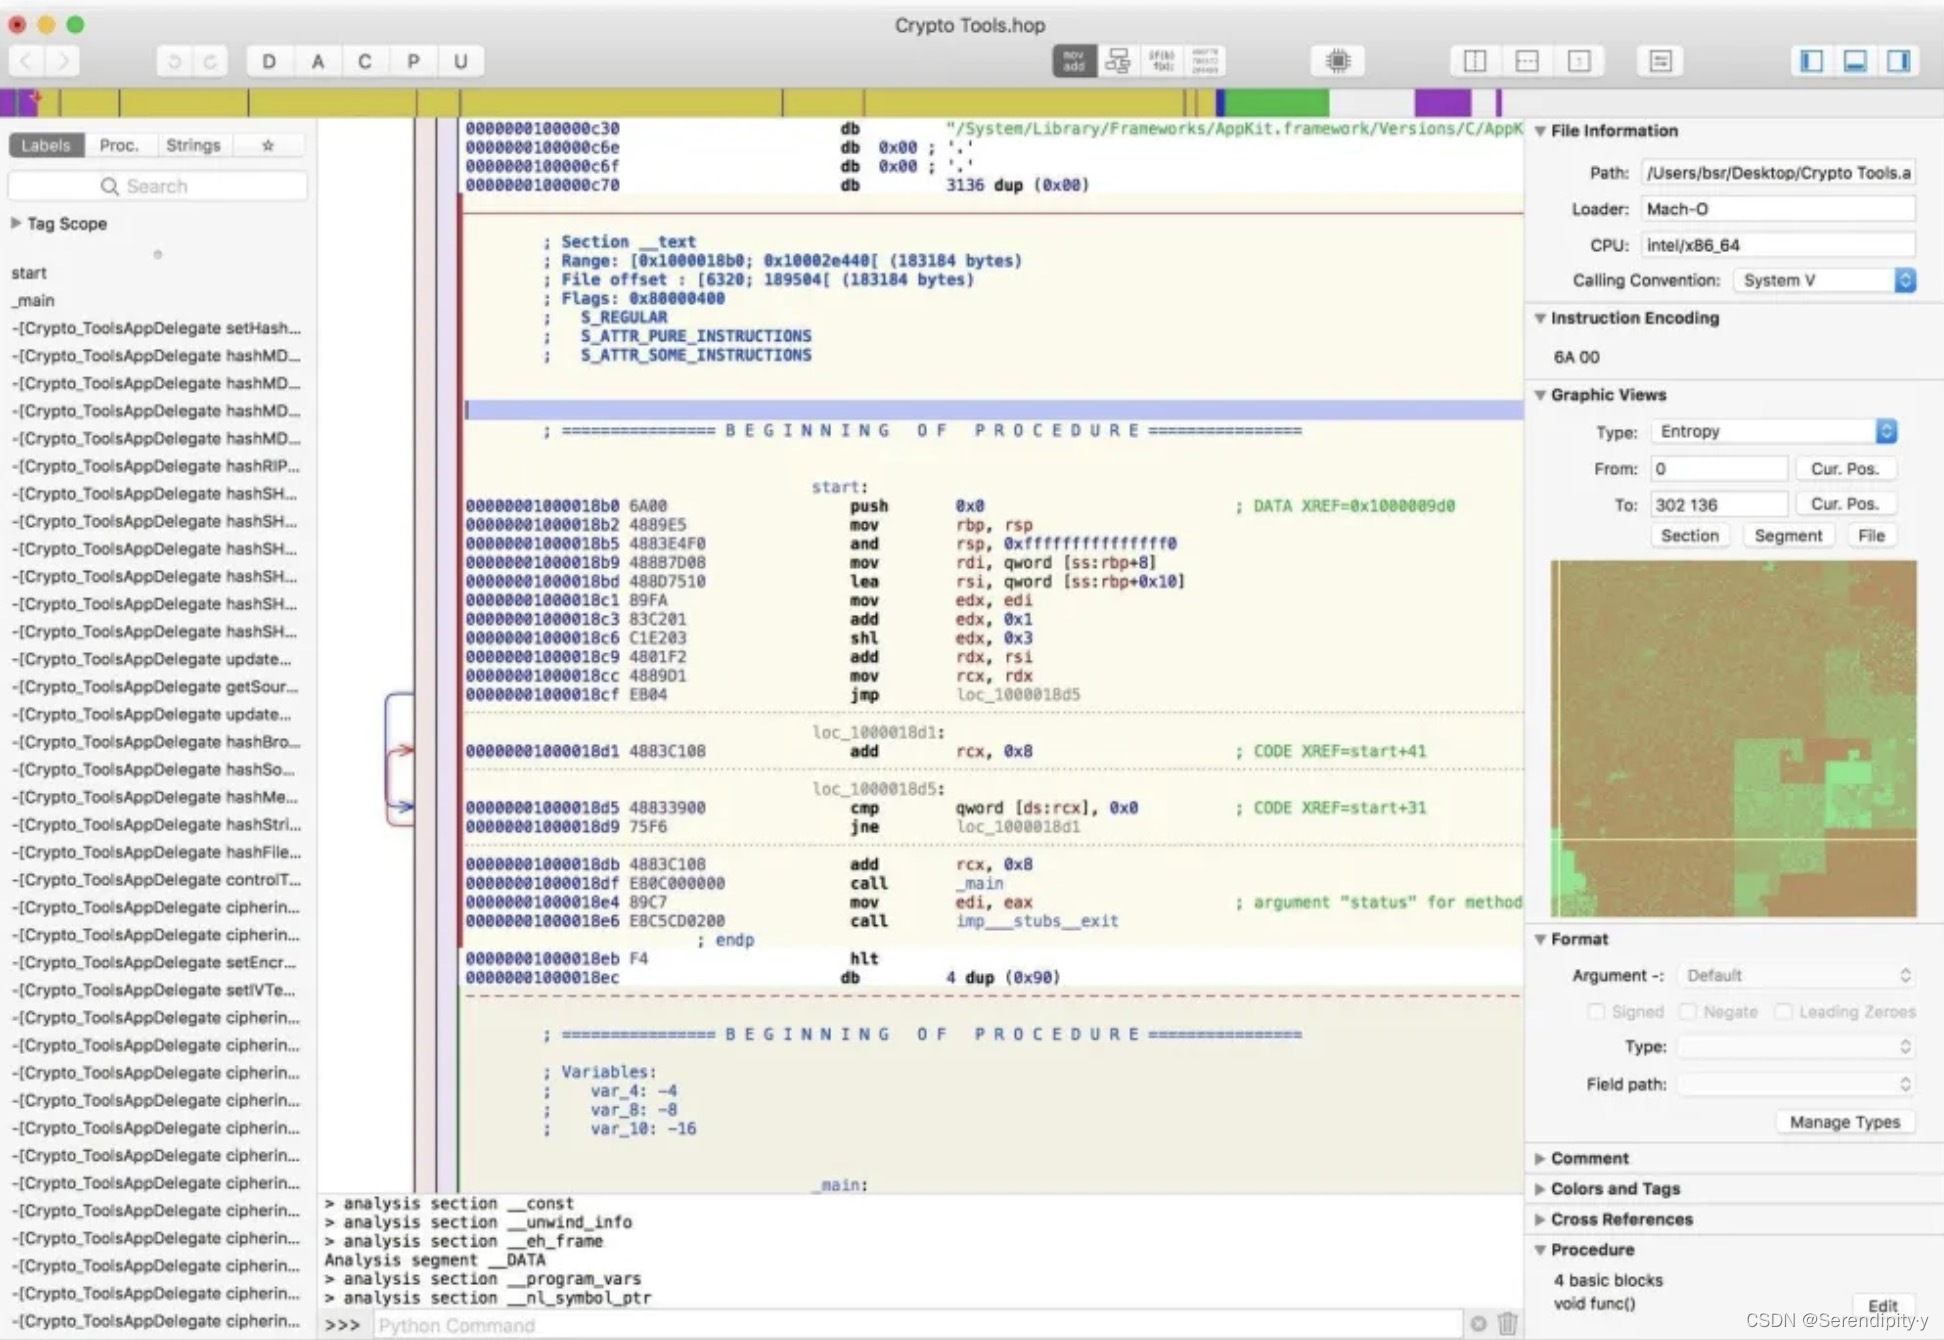This screenshot has height=1340, width=1944.
Task: Click the CPU chip toolbar icon
Action: 1337,61
